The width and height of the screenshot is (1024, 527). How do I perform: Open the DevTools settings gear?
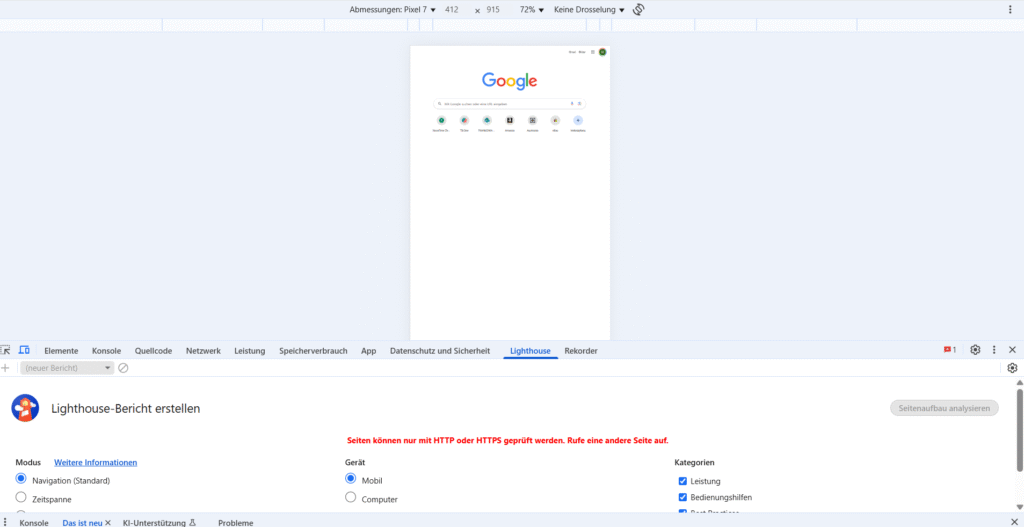tap(975, 350)
